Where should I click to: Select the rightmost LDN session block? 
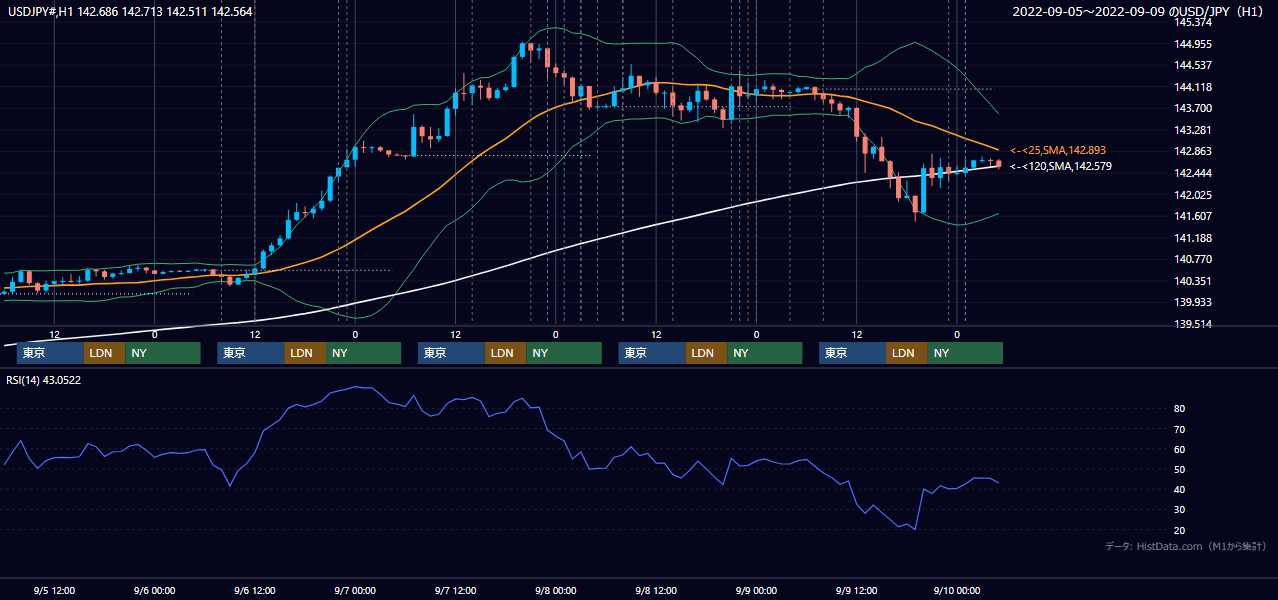click(x=906, y=353)
